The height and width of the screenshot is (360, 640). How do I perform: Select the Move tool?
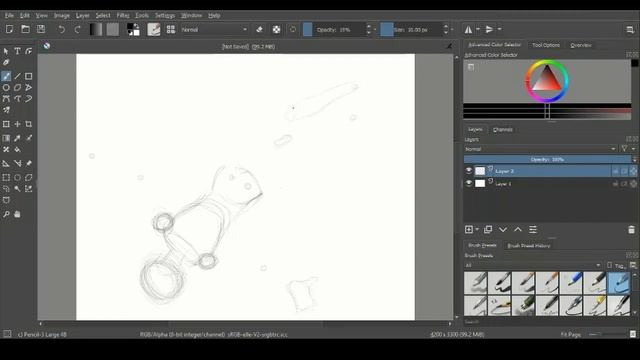click(x=18, y=124)
